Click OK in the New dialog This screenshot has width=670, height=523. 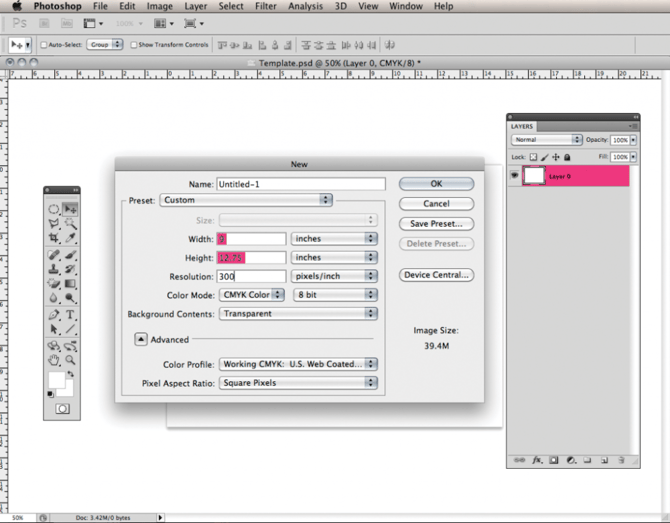tap(436, 184)
